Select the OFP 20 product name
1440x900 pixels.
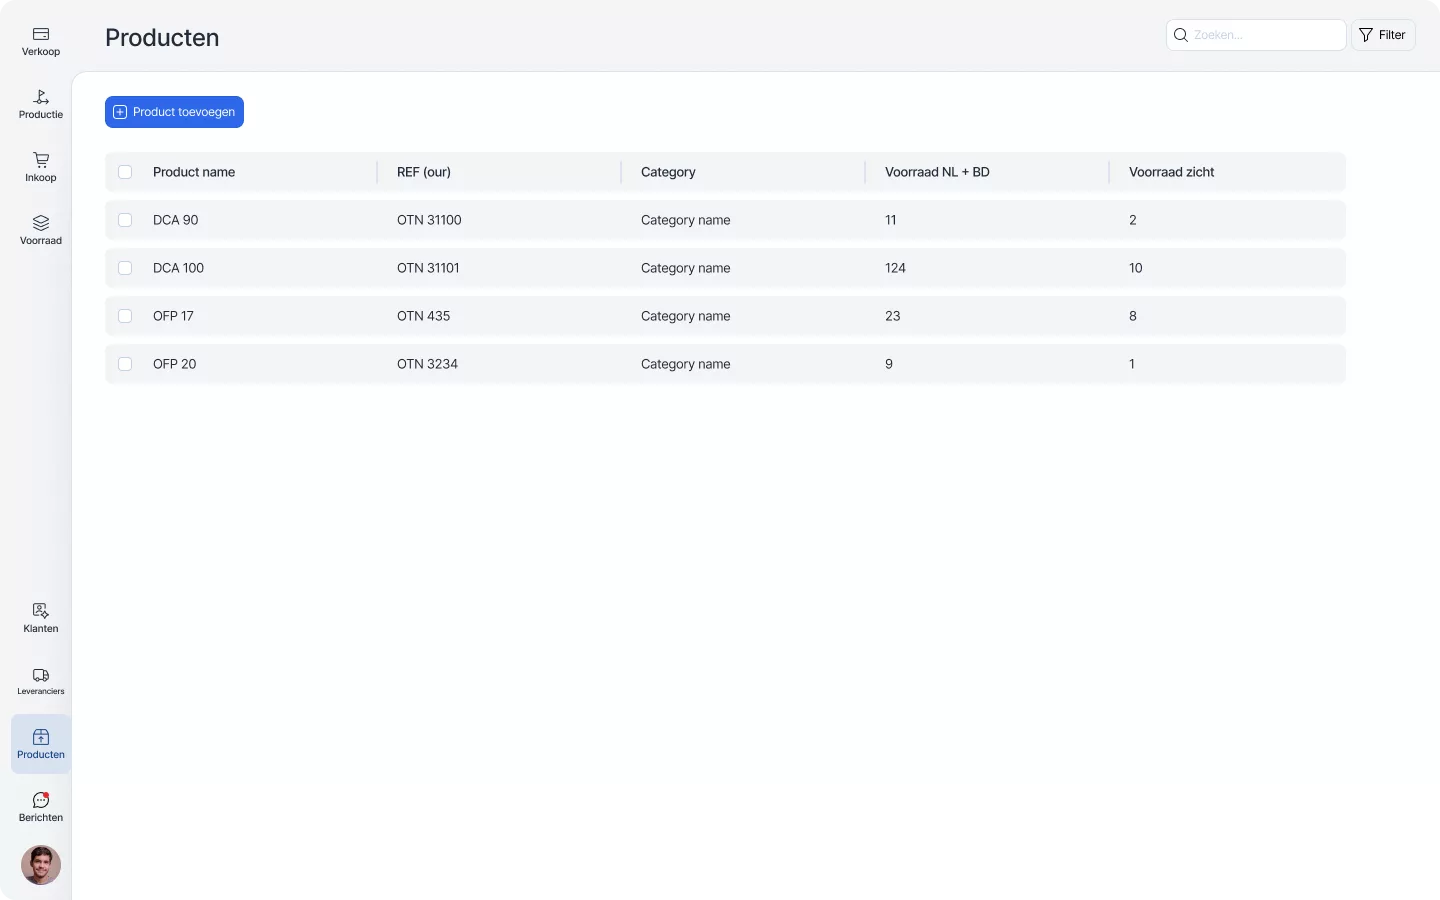tap(175, 364)
